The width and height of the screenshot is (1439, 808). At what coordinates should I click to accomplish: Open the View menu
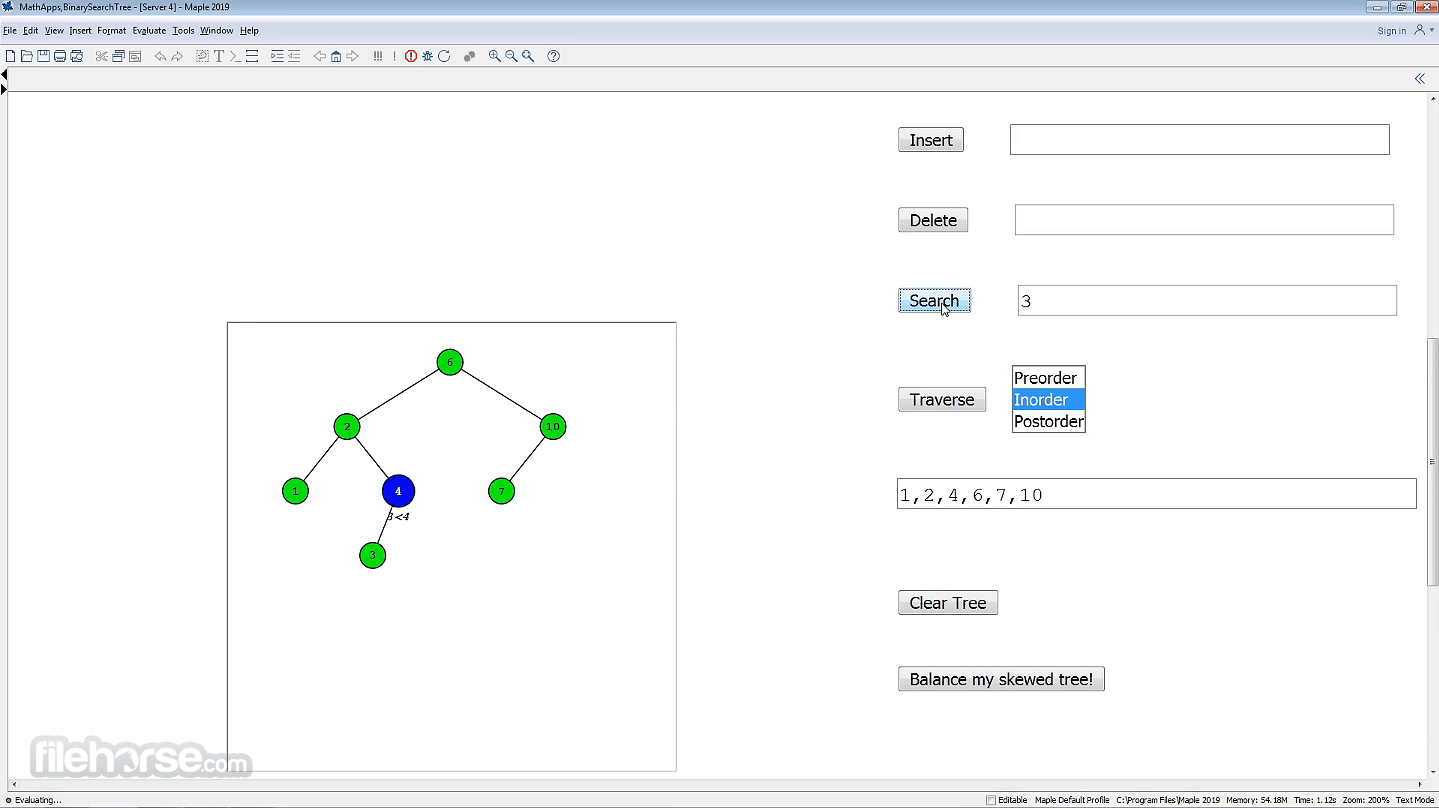click(x=54, y=31)
